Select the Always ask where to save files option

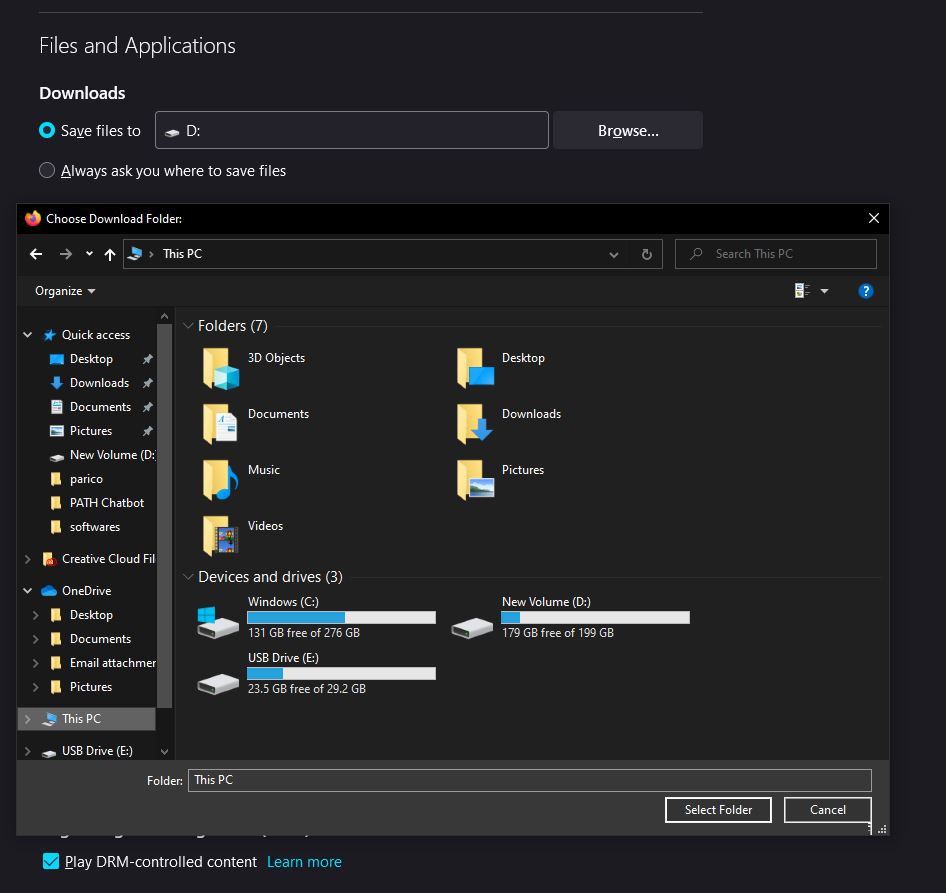47,170
